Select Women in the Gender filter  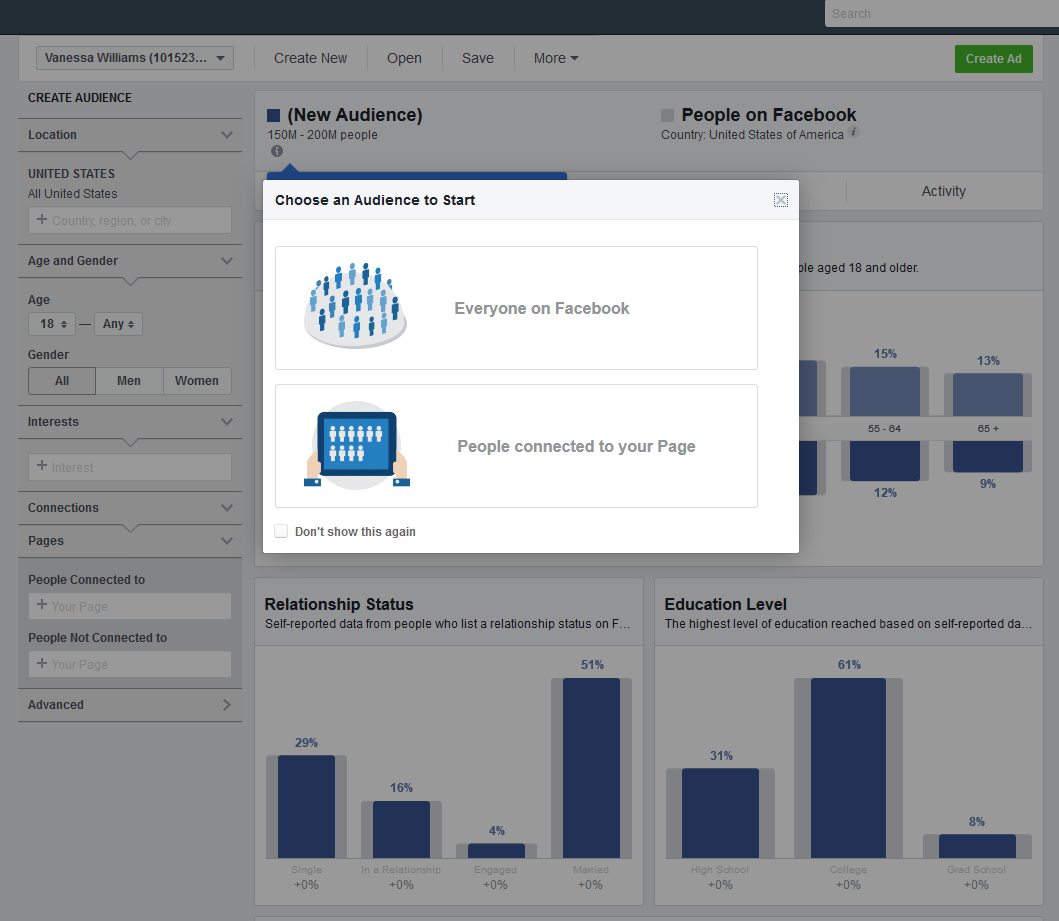197,381
